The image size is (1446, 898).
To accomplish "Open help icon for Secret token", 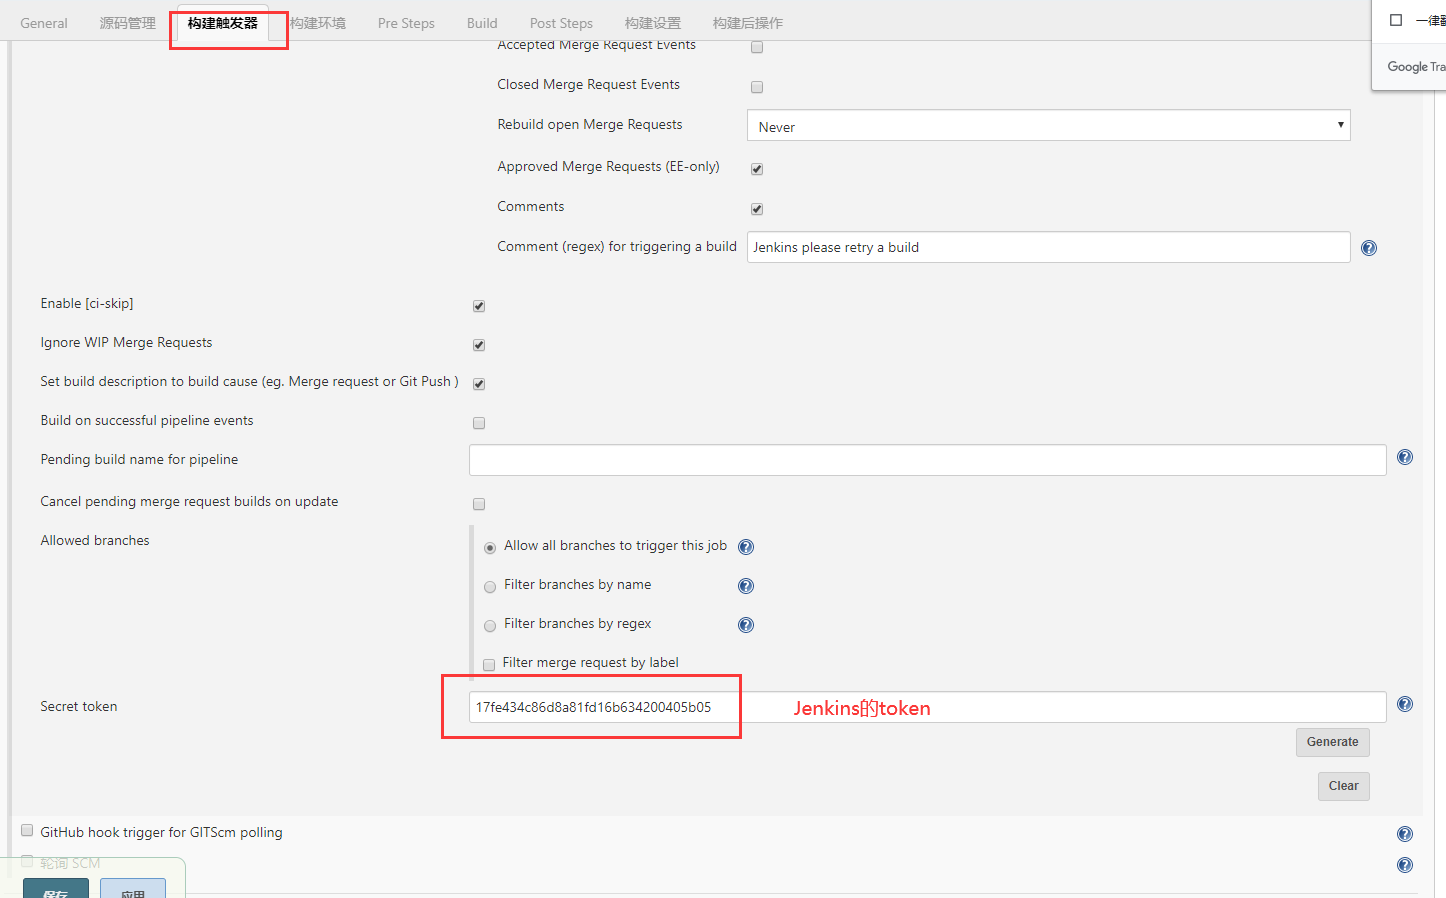I will (1405, 704).
